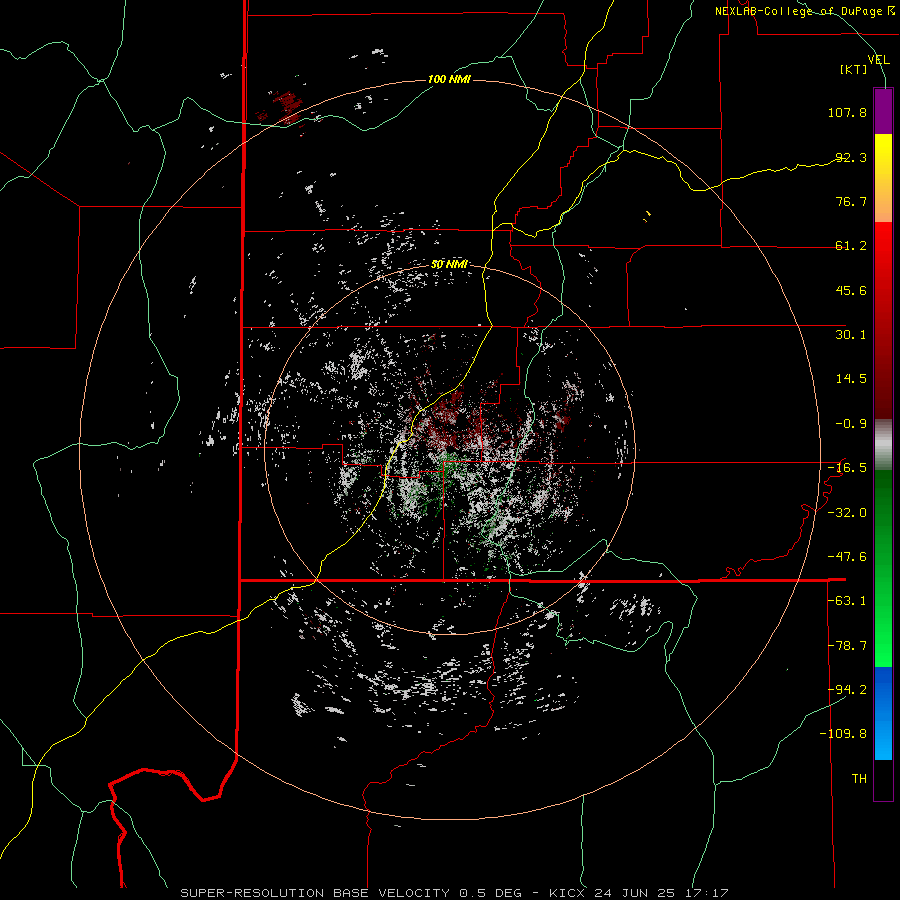Select the -109.8 velocity scale value
This screenshot has height=900, width=900.
pyautogui.click(x=843, y=734)
